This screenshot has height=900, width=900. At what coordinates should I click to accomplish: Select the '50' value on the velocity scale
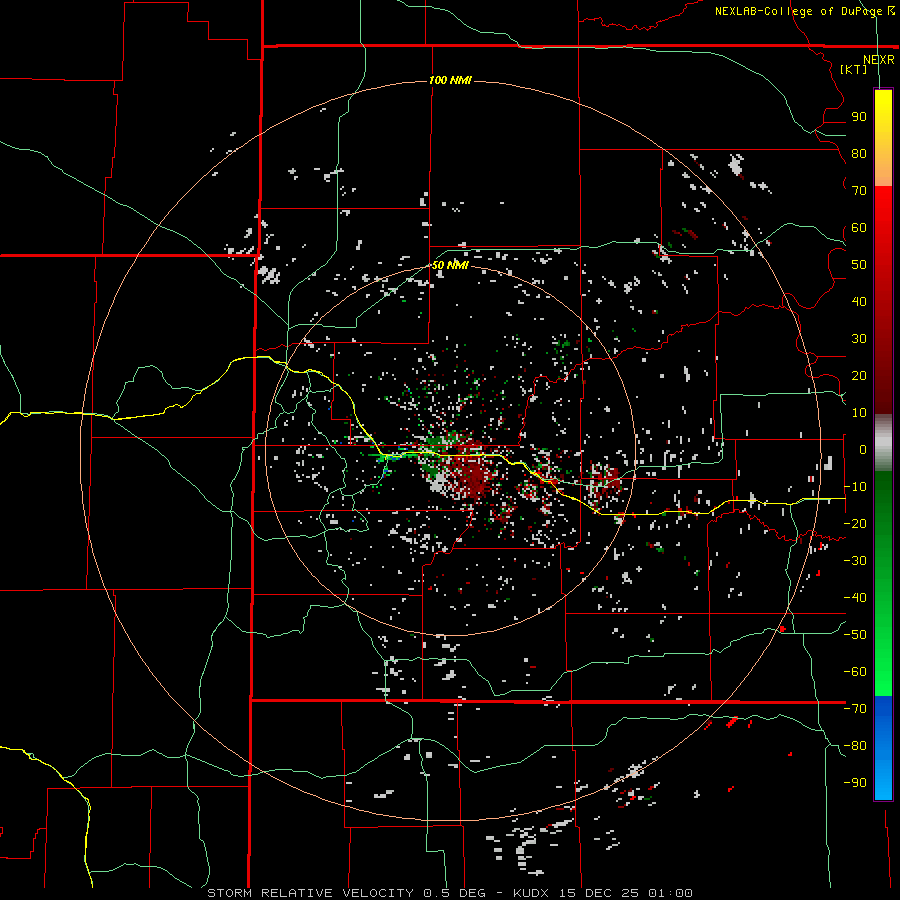pos(859,265)
